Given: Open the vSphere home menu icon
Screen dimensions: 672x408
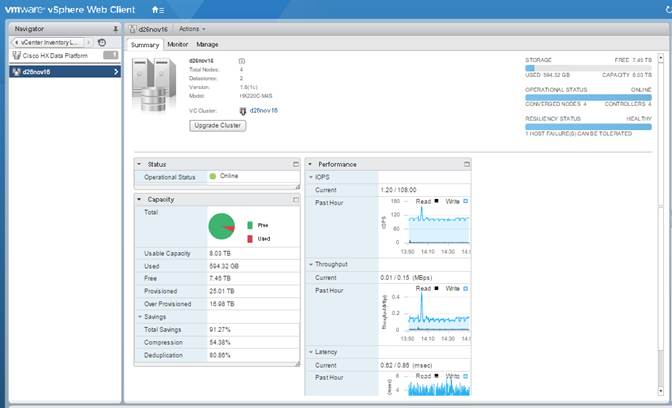Looking at the screenshot, I should tap(158, 10).
